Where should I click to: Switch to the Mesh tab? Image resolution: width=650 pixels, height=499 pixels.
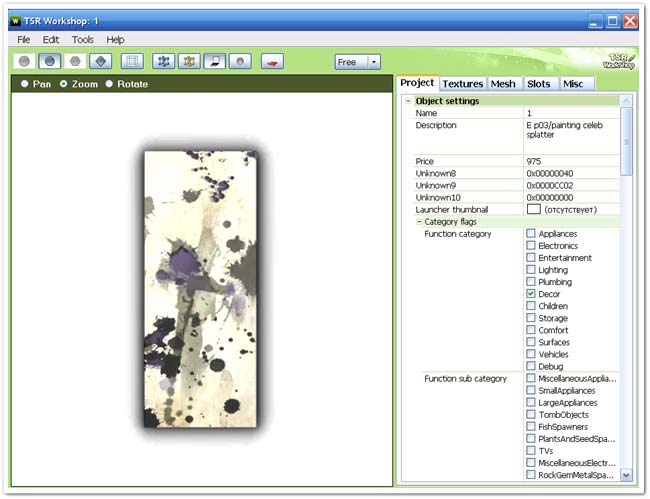pyautogui.click(x=503, y=84)
